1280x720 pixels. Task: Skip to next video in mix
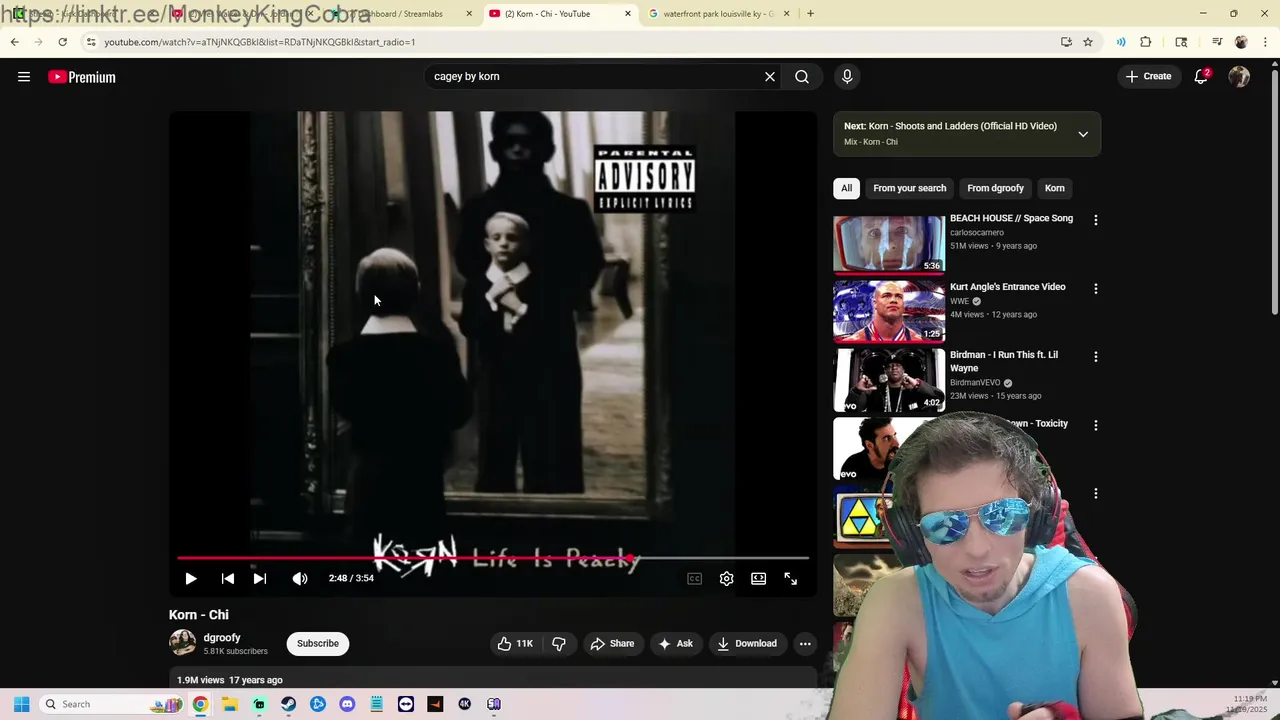pyautogui.click(x=260, y=578)
